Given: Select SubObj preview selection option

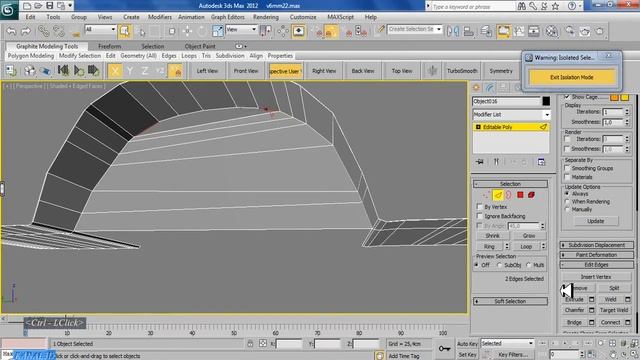Looking at the screenshot, I should 499,265.
